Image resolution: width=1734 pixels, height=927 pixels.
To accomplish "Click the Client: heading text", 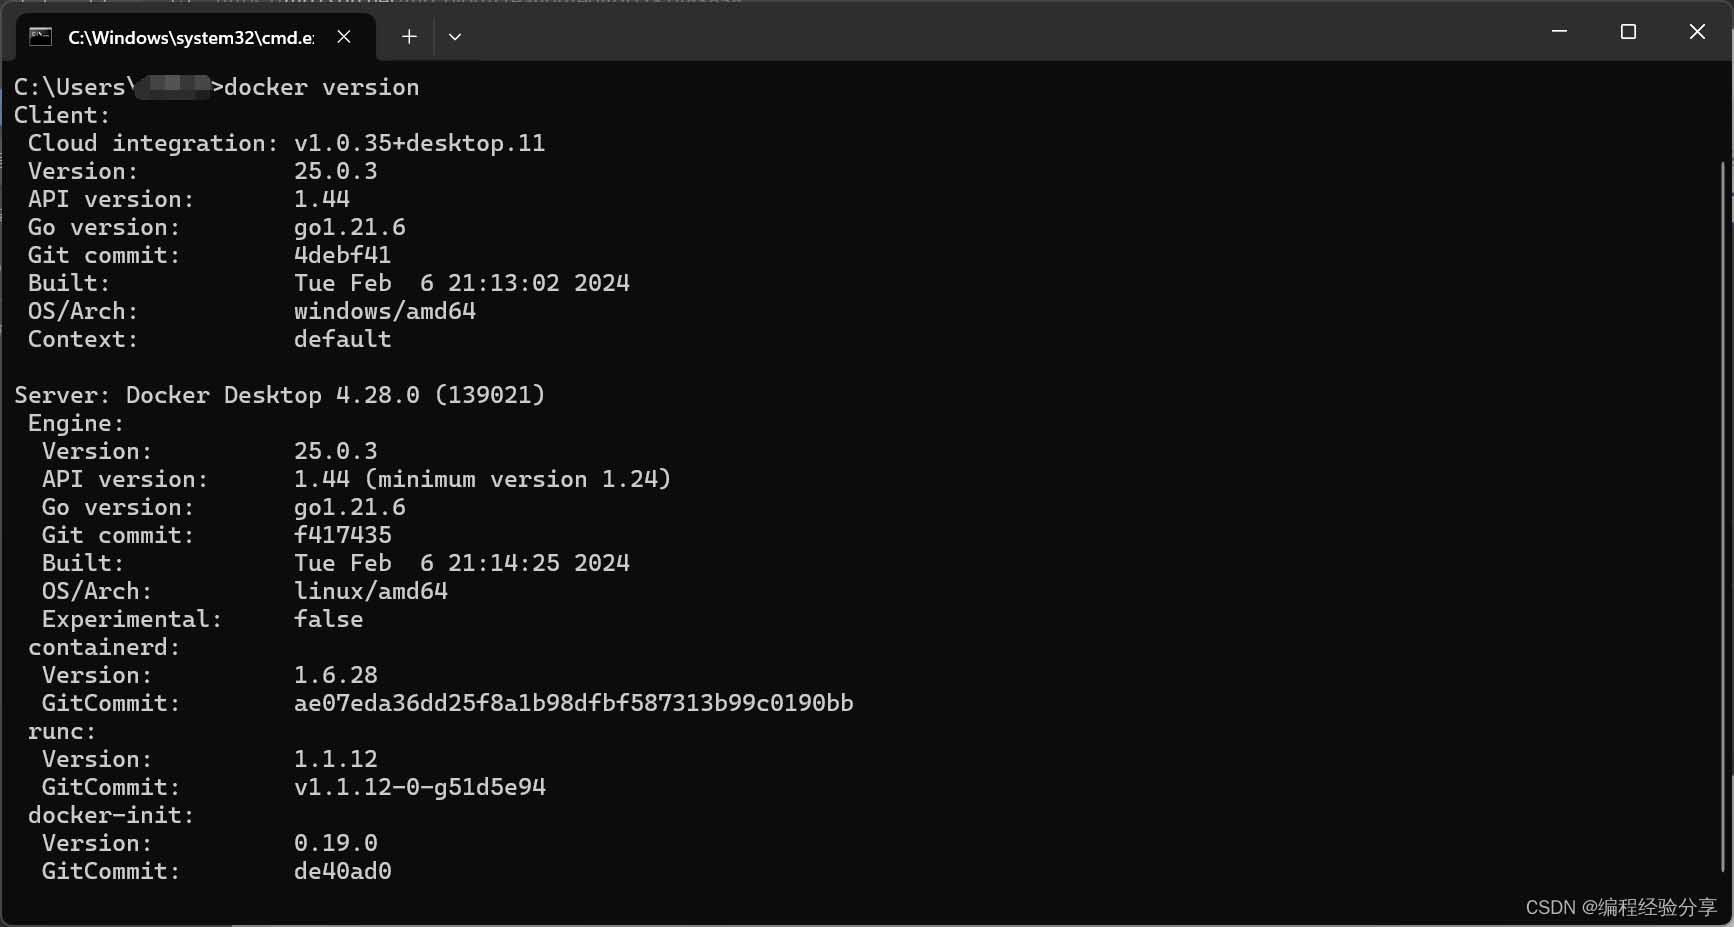I will pyautogui.click(x=62, y=115).
